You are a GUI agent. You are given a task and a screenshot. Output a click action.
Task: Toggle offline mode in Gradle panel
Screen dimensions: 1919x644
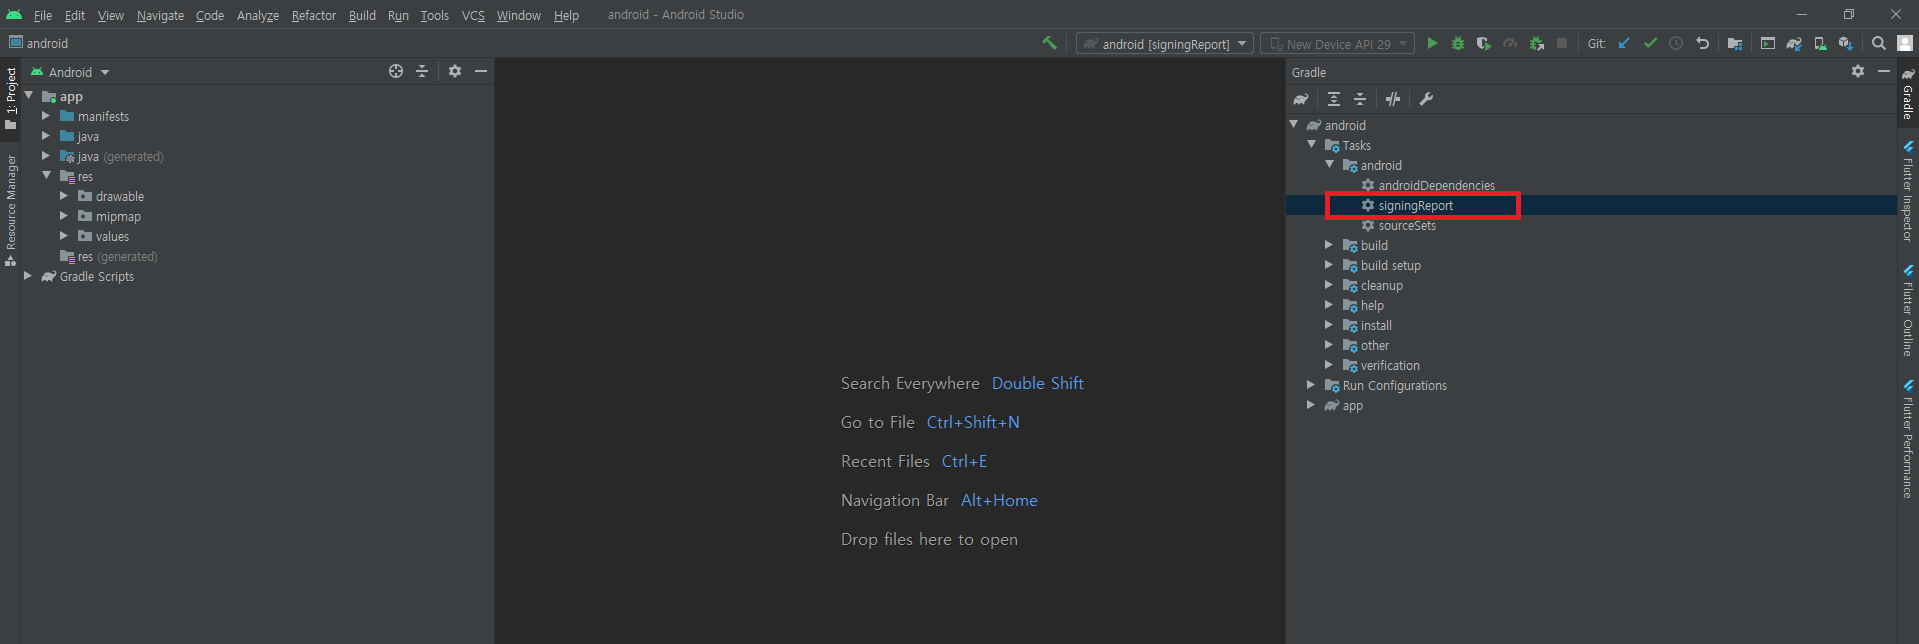[x=1393, y=99]
